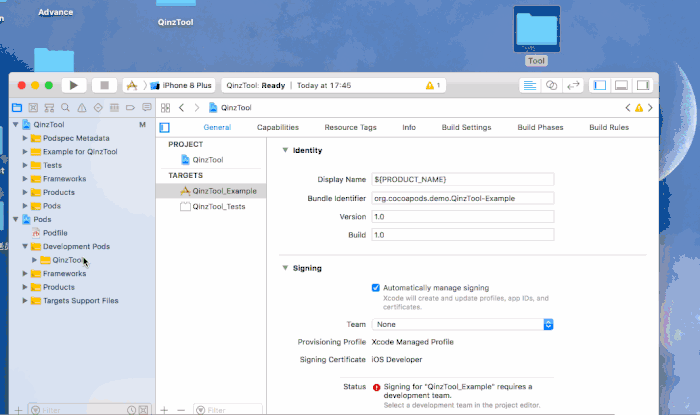Expand the Podspec Metadata folder
This screenshot has height=415, width=700.
pos(25,138)
